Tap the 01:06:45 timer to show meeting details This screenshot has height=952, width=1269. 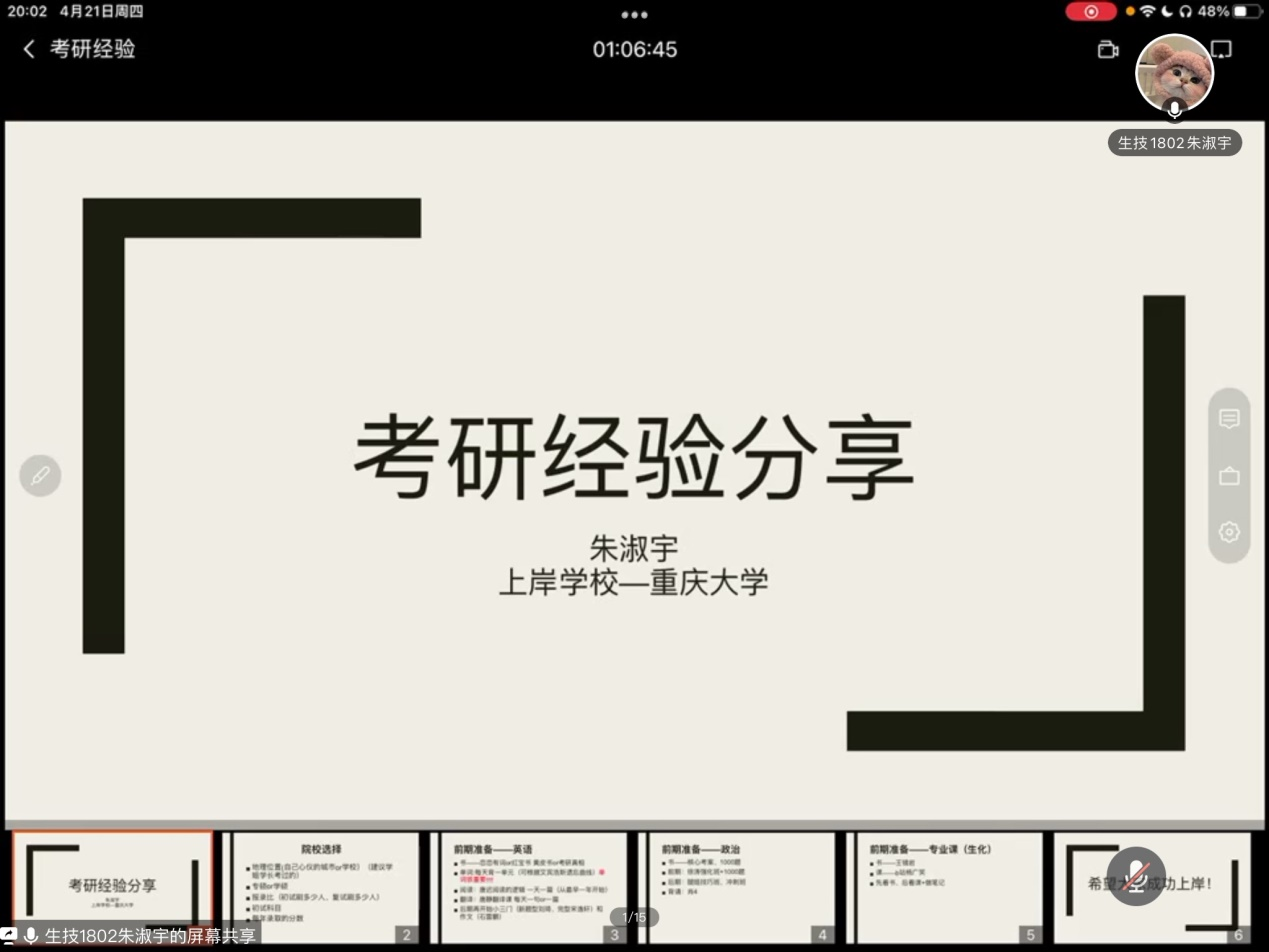tap(634, 49)
